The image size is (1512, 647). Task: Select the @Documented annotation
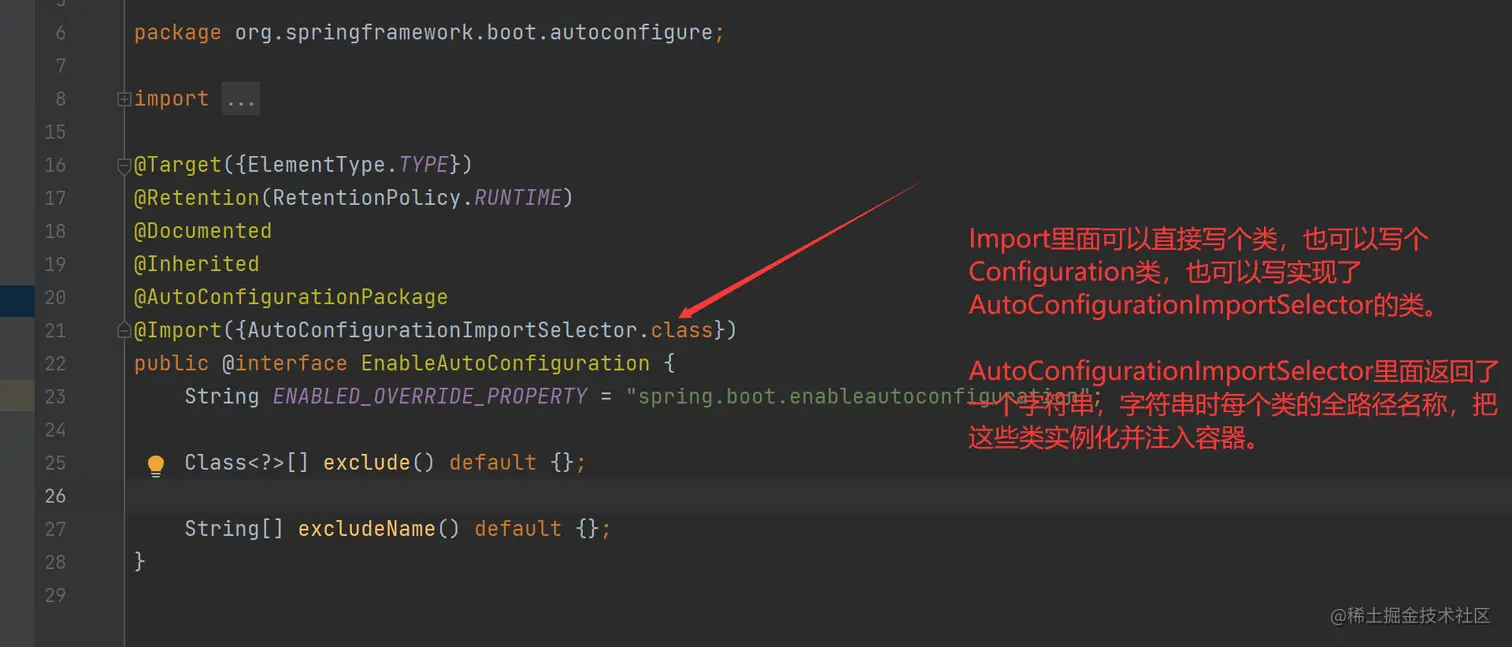tap(203, 231)
